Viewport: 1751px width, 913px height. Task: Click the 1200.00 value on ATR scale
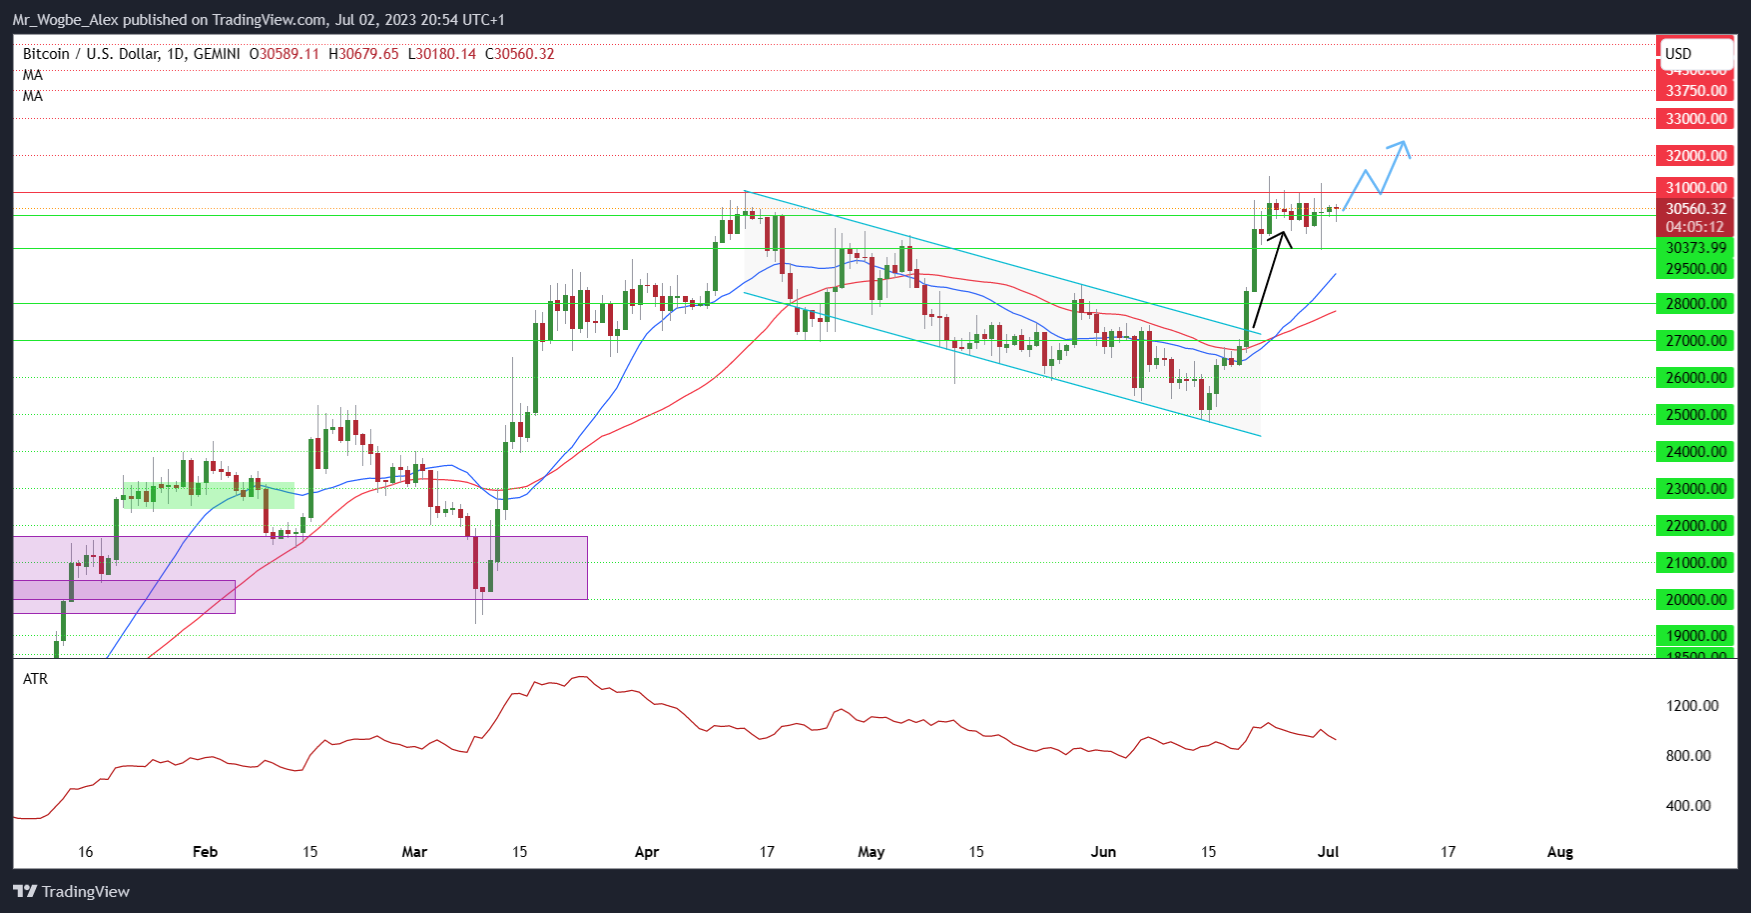point(1692,706)
